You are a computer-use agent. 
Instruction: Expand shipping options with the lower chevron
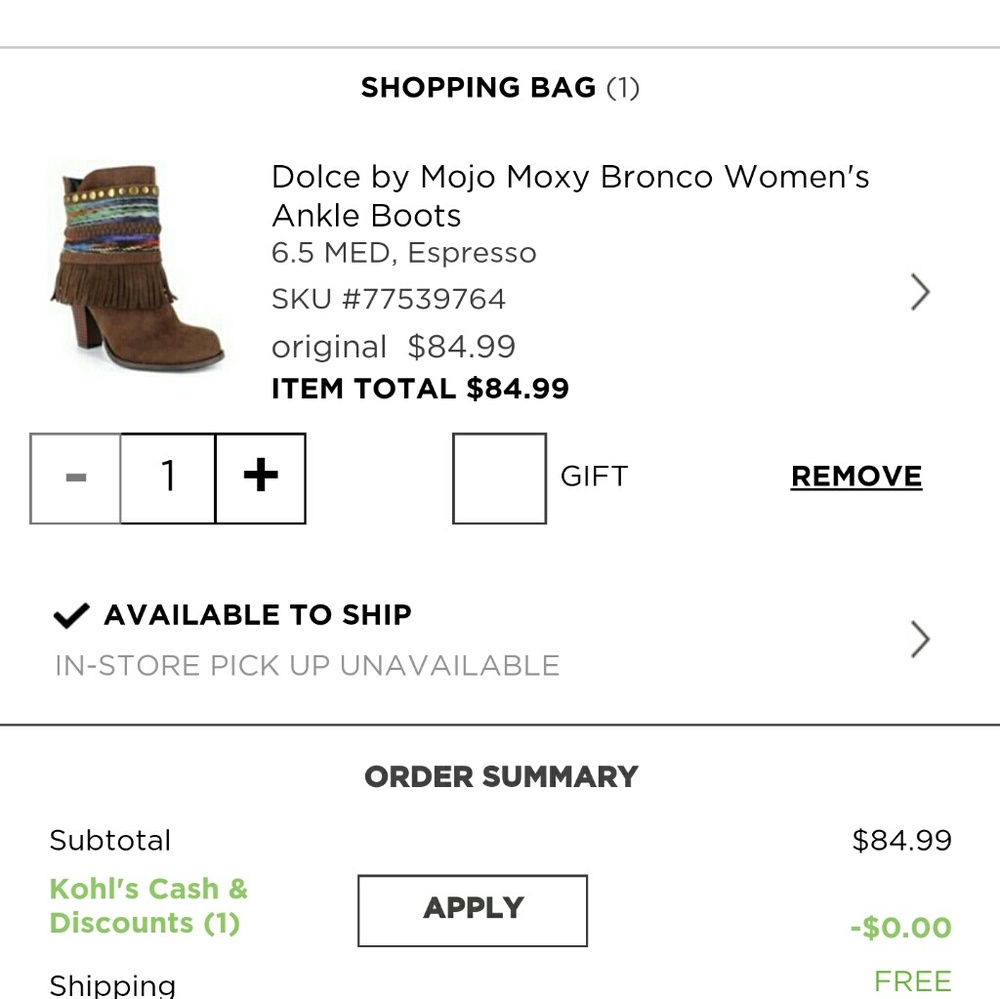pos(919,639)
